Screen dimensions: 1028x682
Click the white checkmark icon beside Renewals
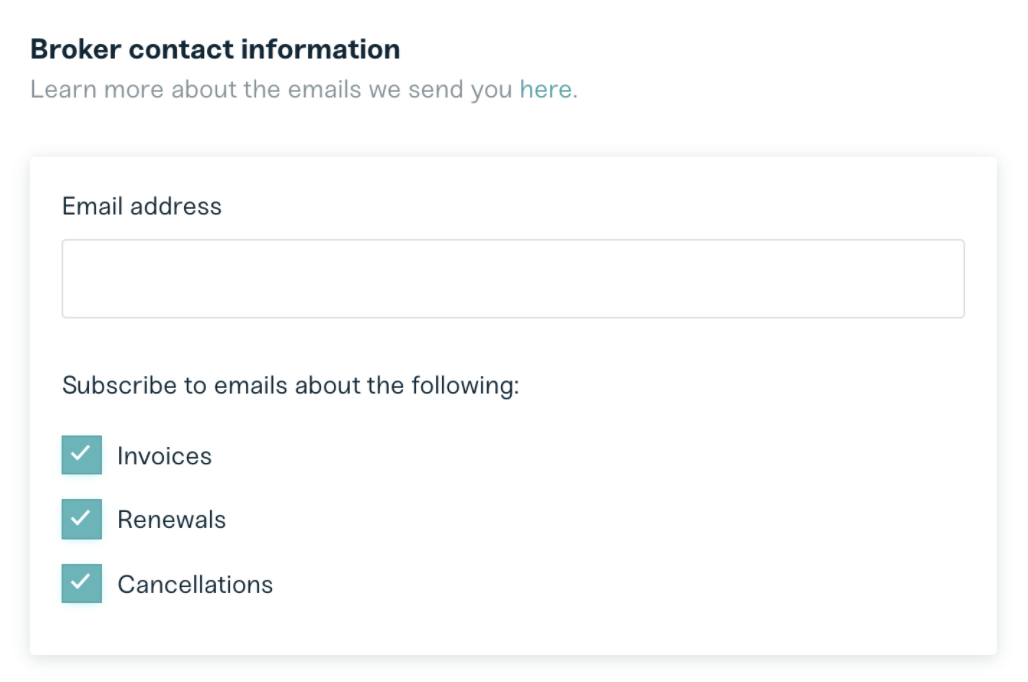pos(82,519)
